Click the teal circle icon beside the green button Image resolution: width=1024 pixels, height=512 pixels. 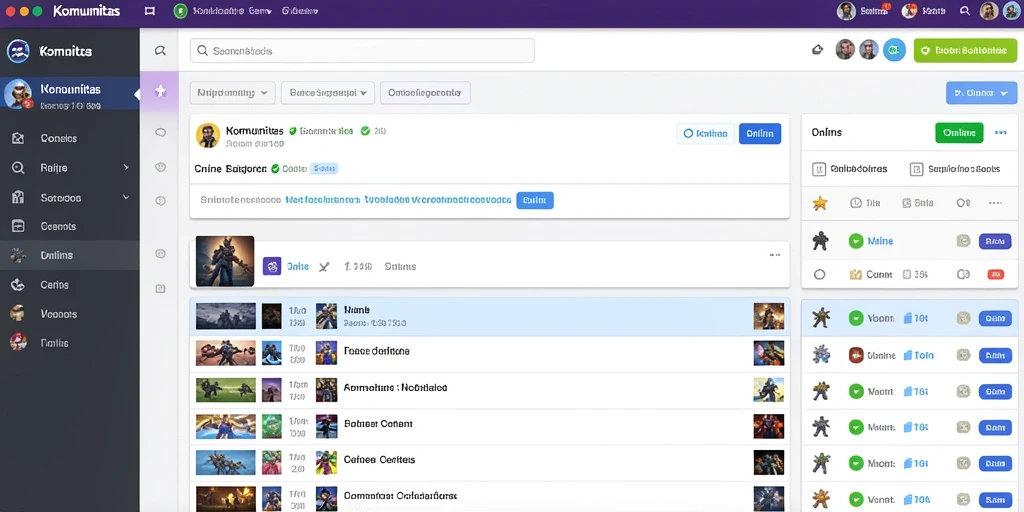coord(894,50)
